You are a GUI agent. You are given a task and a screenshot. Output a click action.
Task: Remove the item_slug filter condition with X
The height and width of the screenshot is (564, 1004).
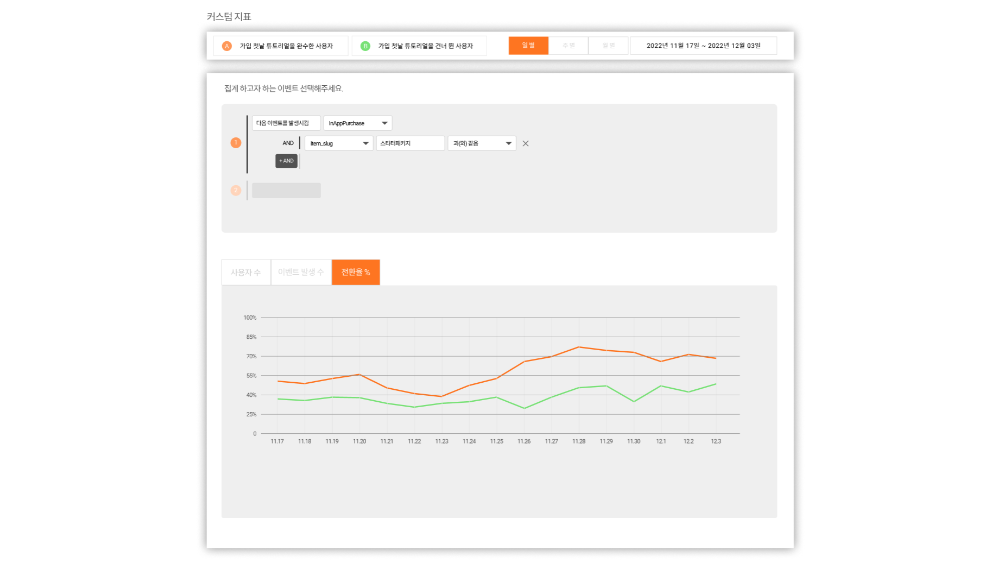pos(526,143)
